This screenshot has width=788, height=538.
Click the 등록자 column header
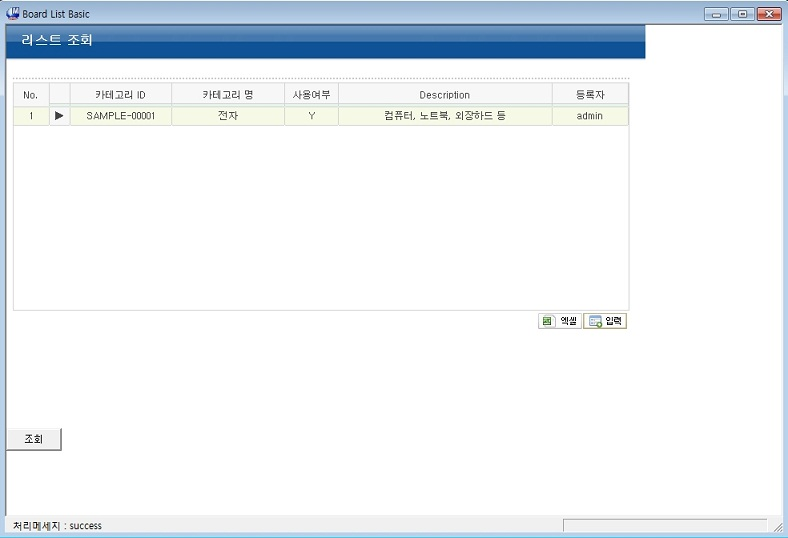590,95
